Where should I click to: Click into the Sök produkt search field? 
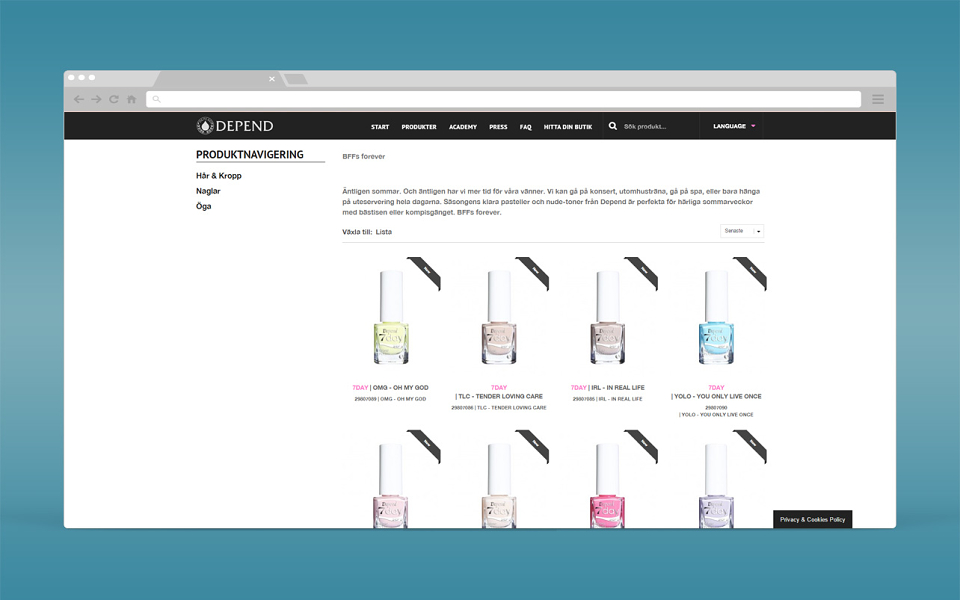pyautogui.click(x=656, y=126)
